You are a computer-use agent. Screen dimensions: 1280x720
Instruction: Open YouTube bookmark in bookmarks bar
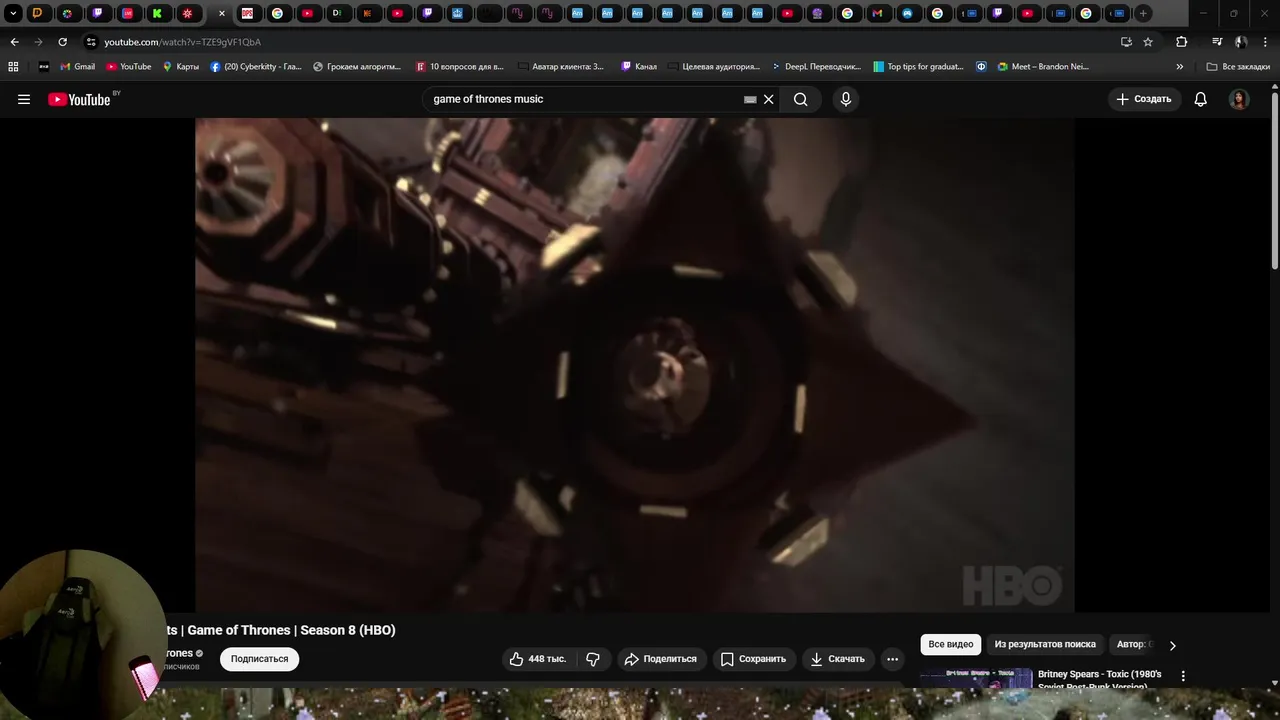pos(129,67)
